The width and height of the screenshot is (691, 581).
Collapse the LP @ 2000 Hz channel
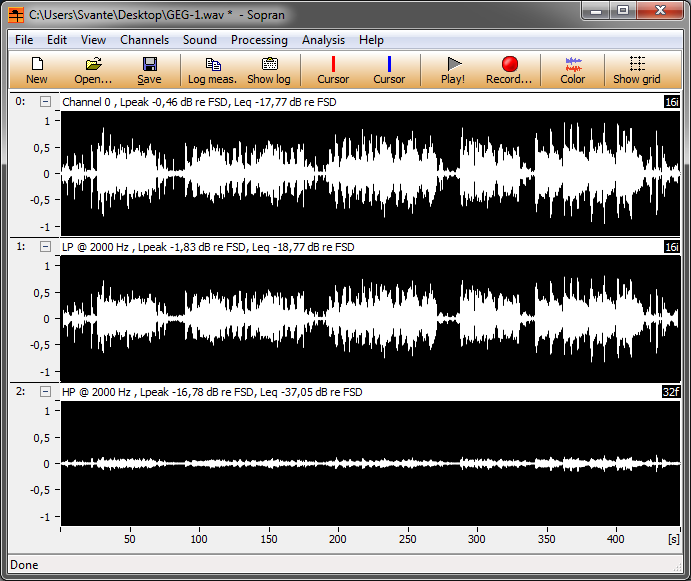45,246
